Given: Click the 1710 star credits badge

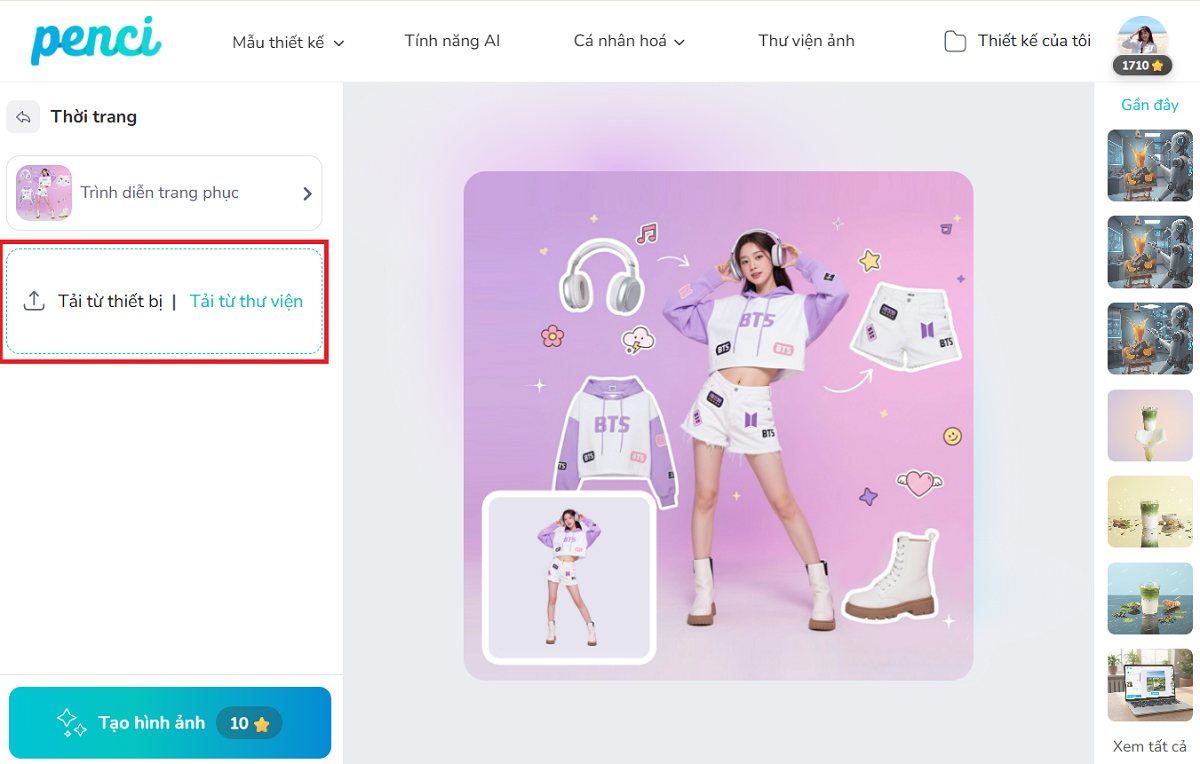Looking at the screenshot, I should (1142, 66).
